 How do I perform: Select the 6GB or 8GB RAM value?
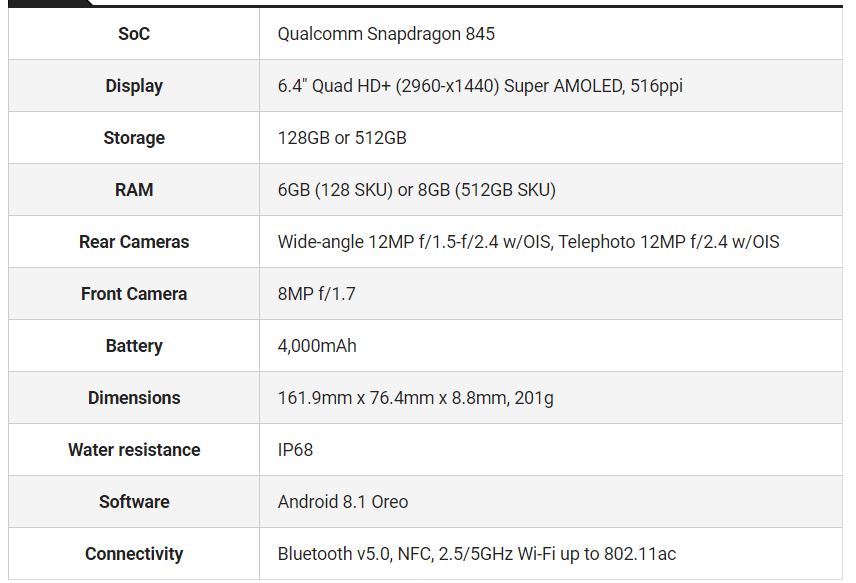[416, 190]
